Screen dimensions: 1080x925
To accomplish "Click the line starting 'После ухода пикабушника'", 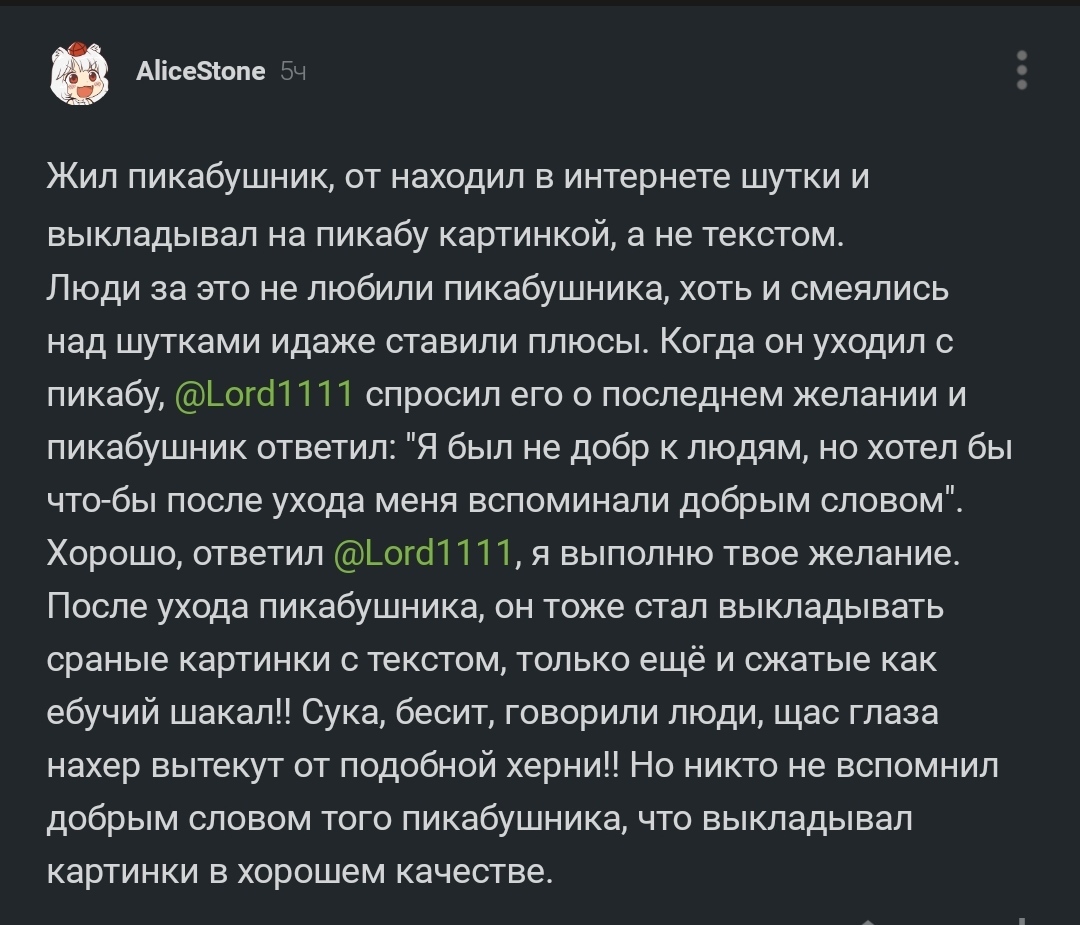I will coord(495,606).
